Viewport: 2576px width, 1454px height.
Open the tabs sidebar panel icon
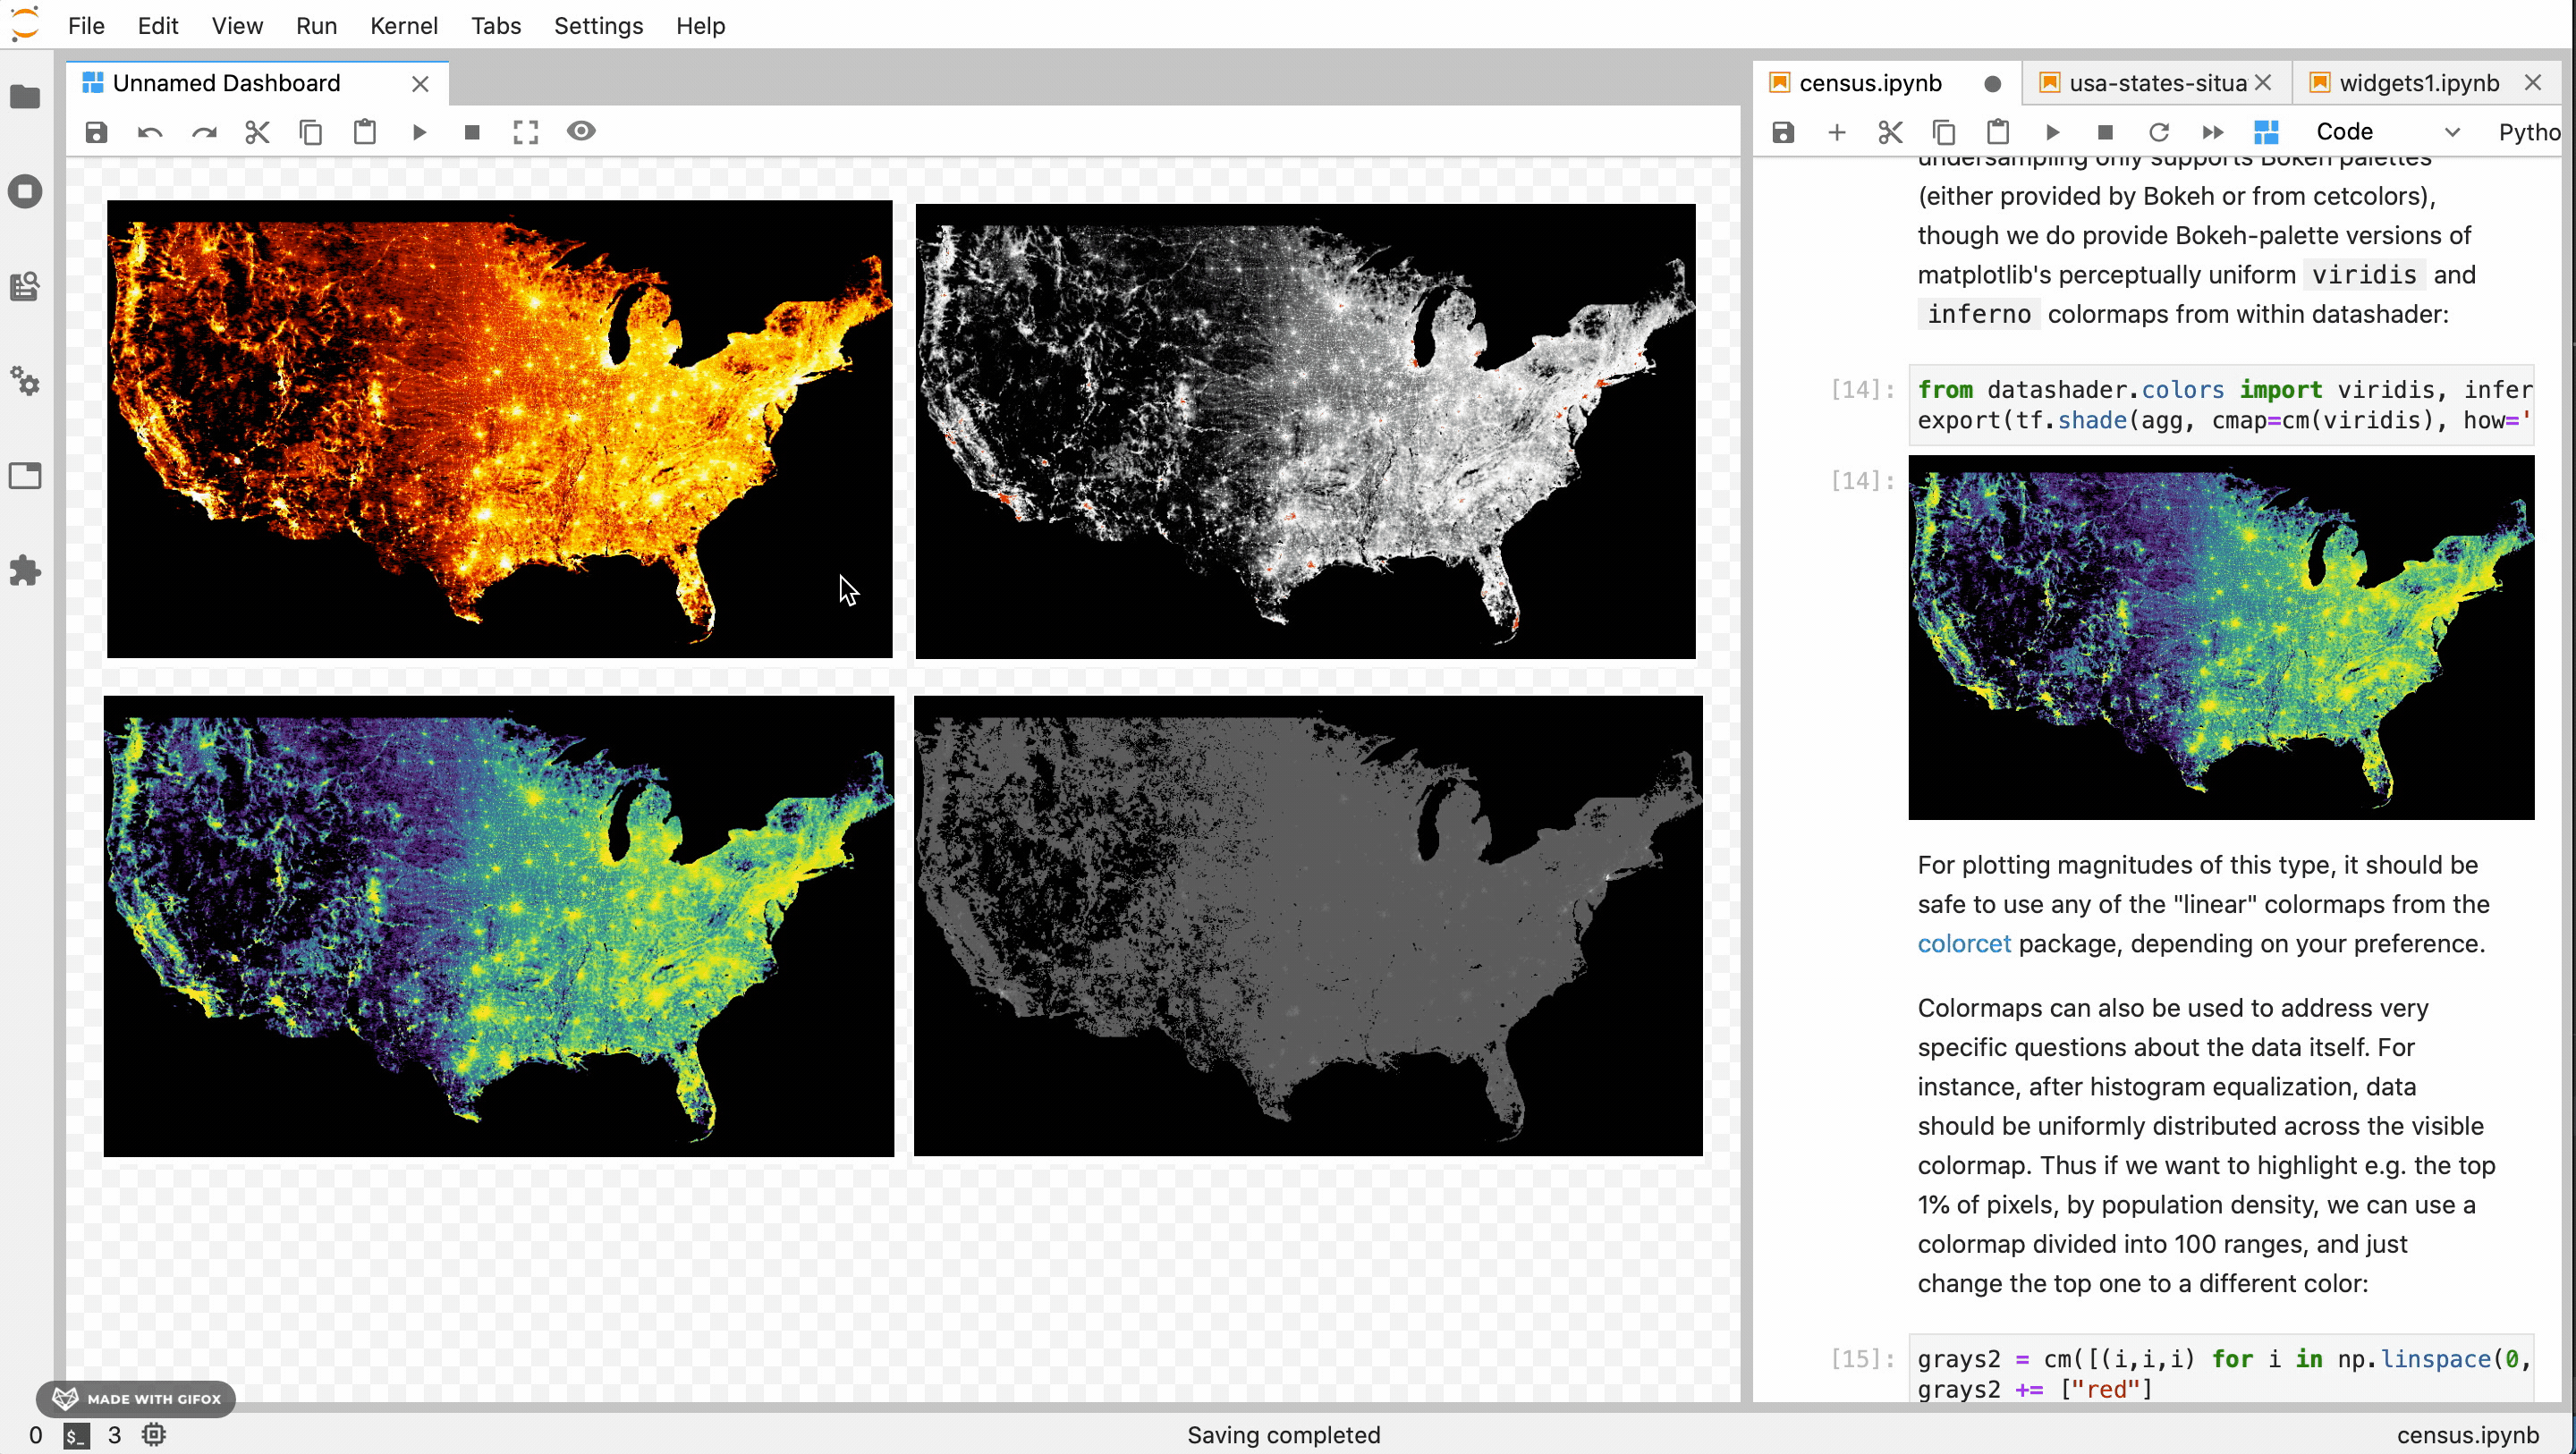tap(25, 476)
